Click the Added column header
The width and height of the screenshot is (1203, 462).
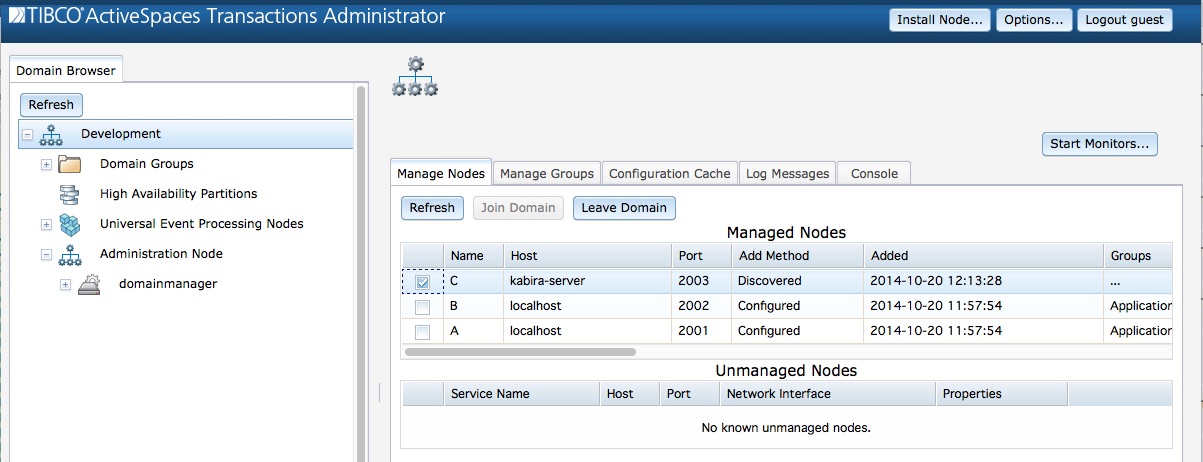[x=983, y=256]
